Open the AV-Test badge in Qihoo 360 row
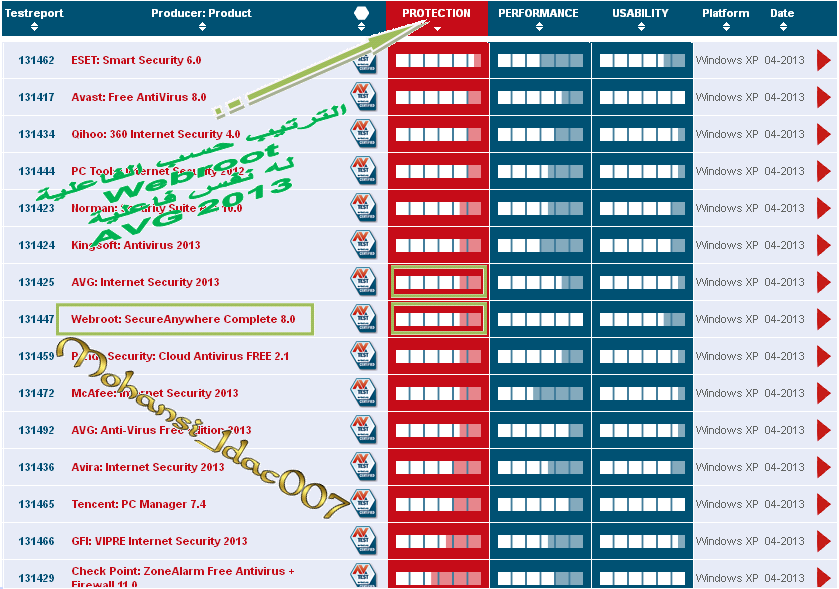 (363, 134)
